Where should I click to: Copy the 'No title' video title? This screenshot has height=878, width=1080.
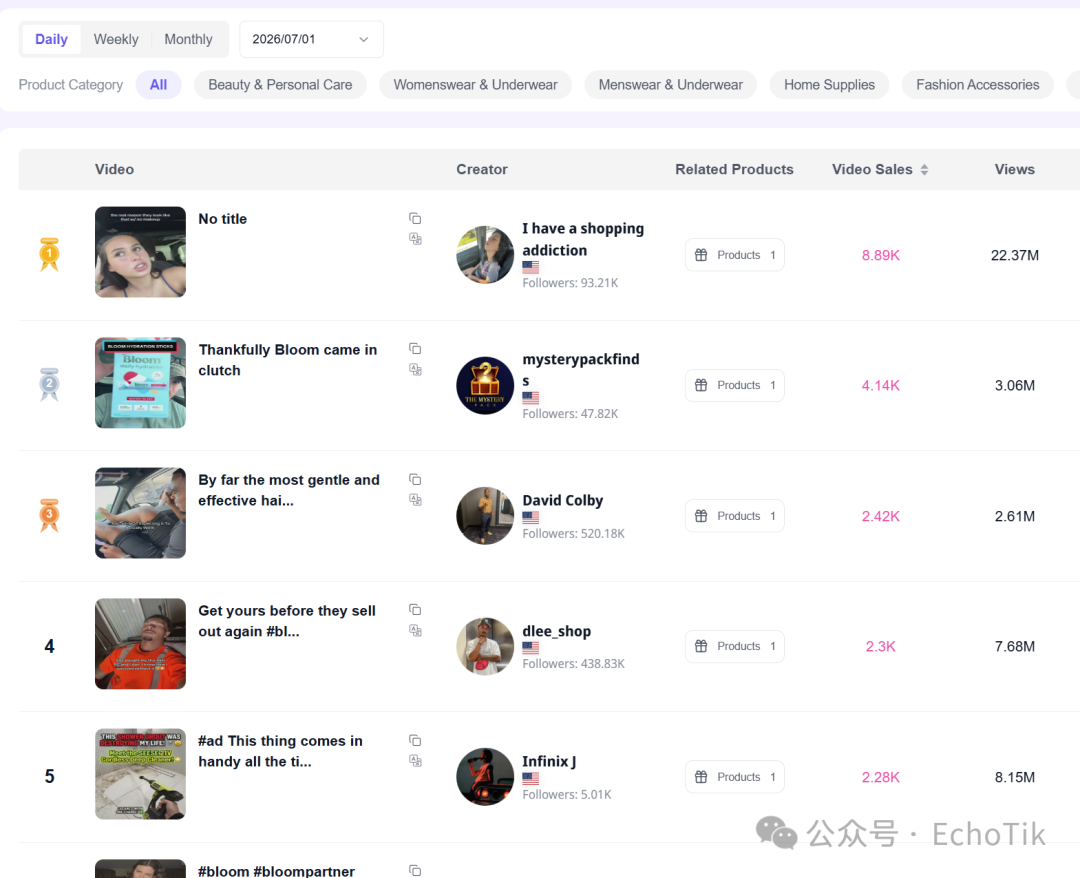(415, 218)
